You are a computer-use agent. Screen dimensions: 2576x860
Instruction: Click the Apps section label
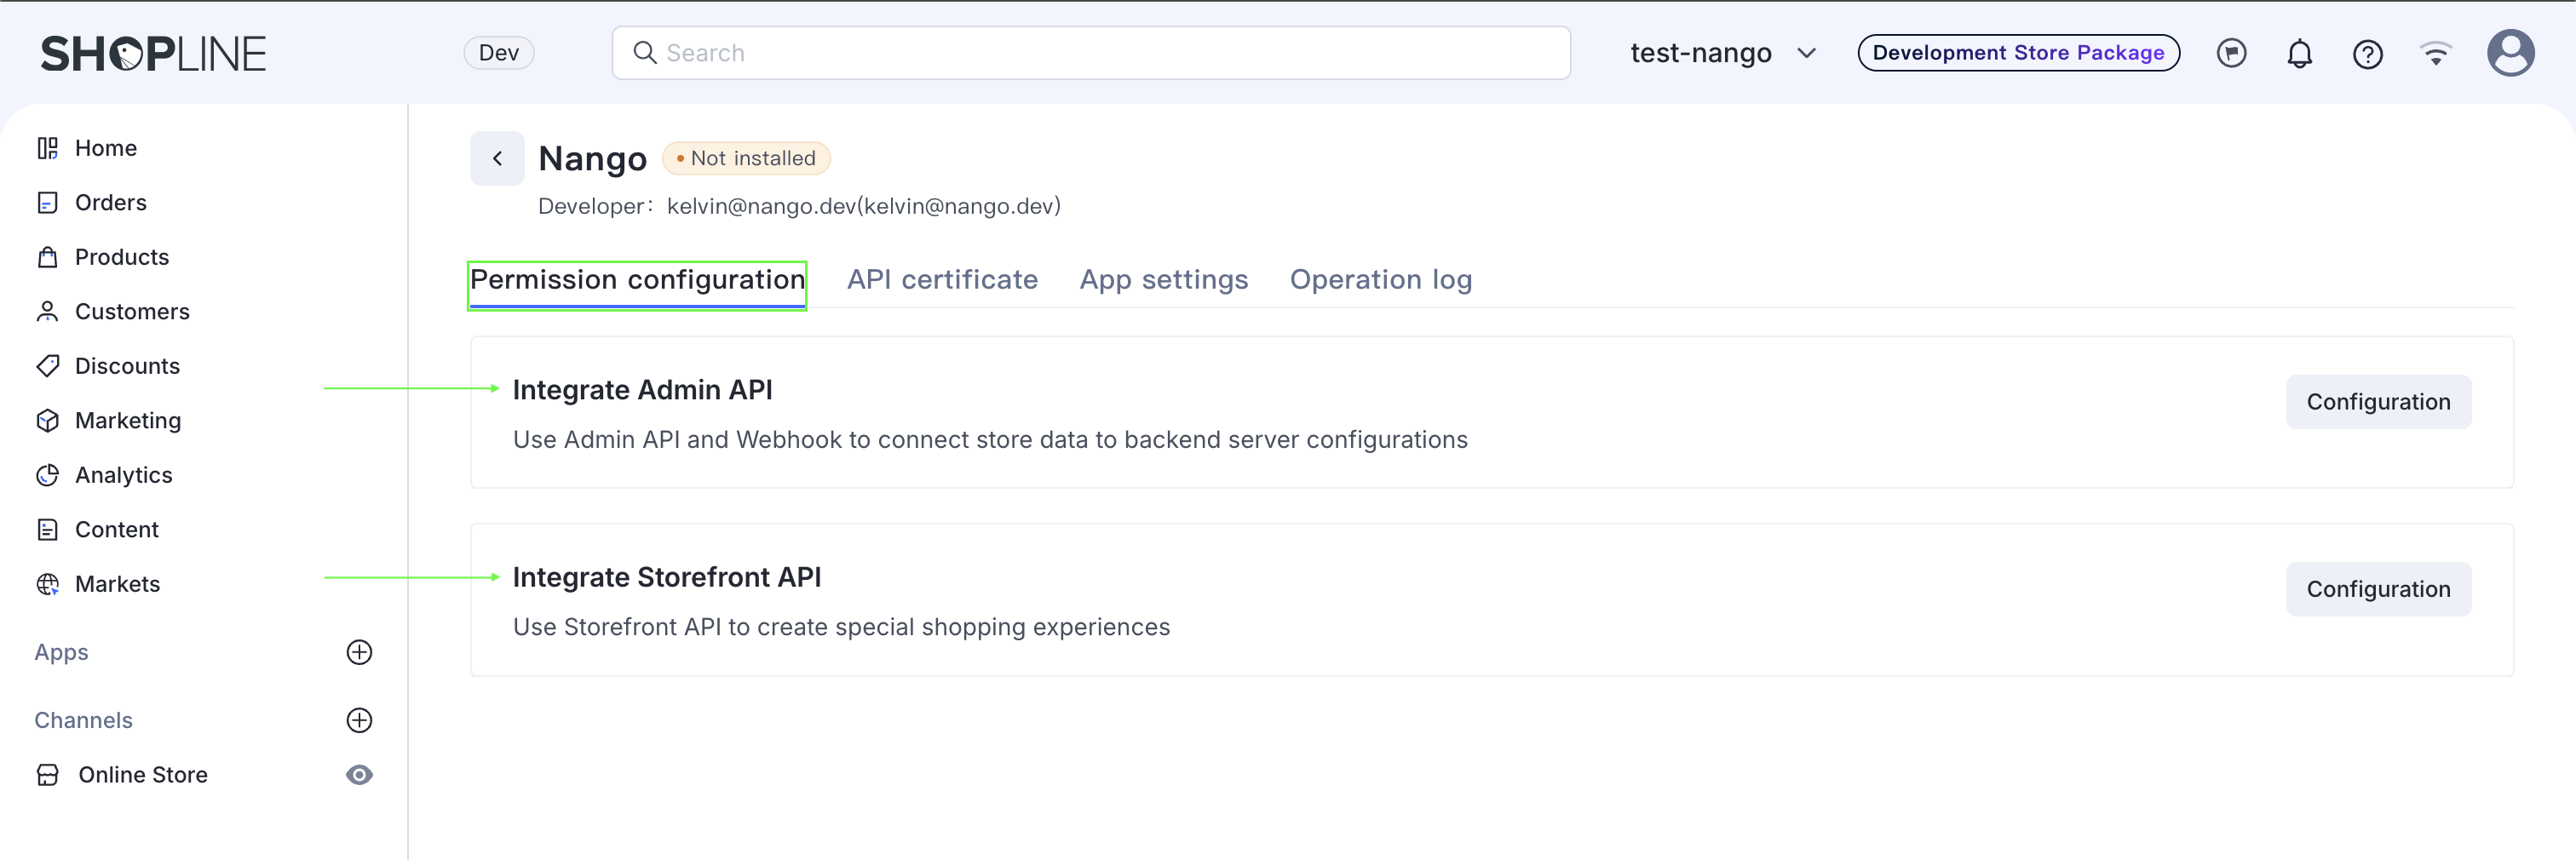point(61,652)
